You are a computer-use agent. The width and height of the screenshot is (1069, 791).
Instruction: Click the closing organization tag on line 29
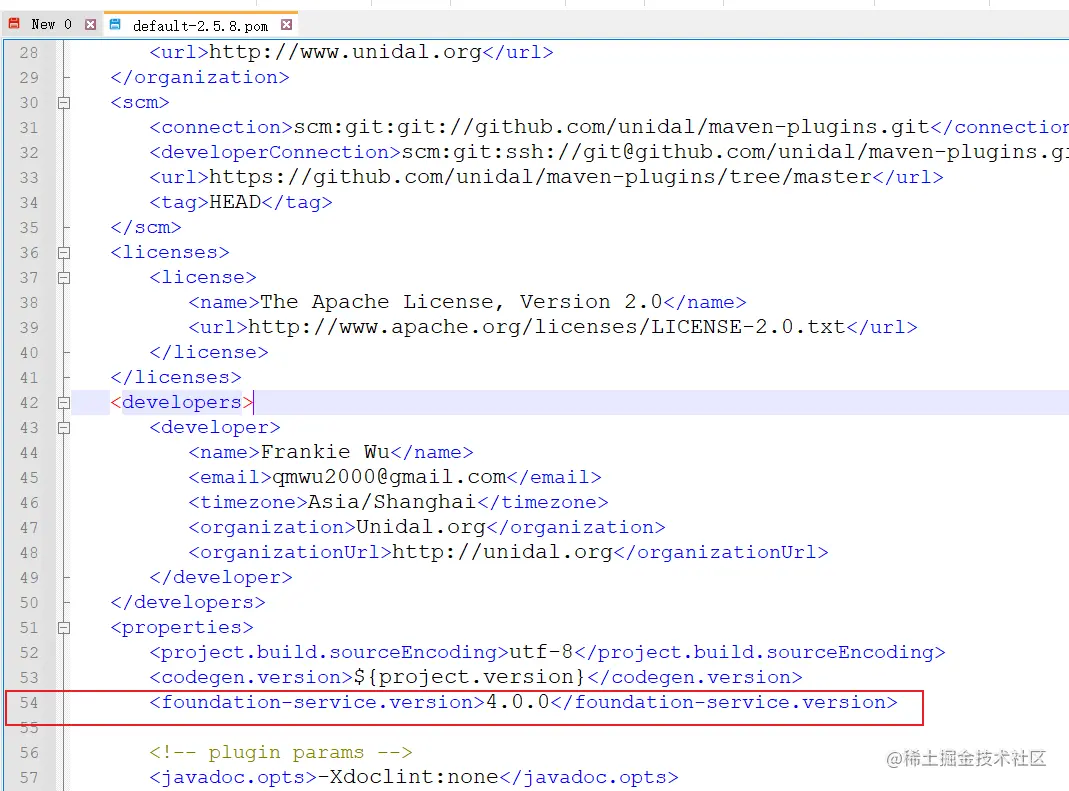coord(200,77)
